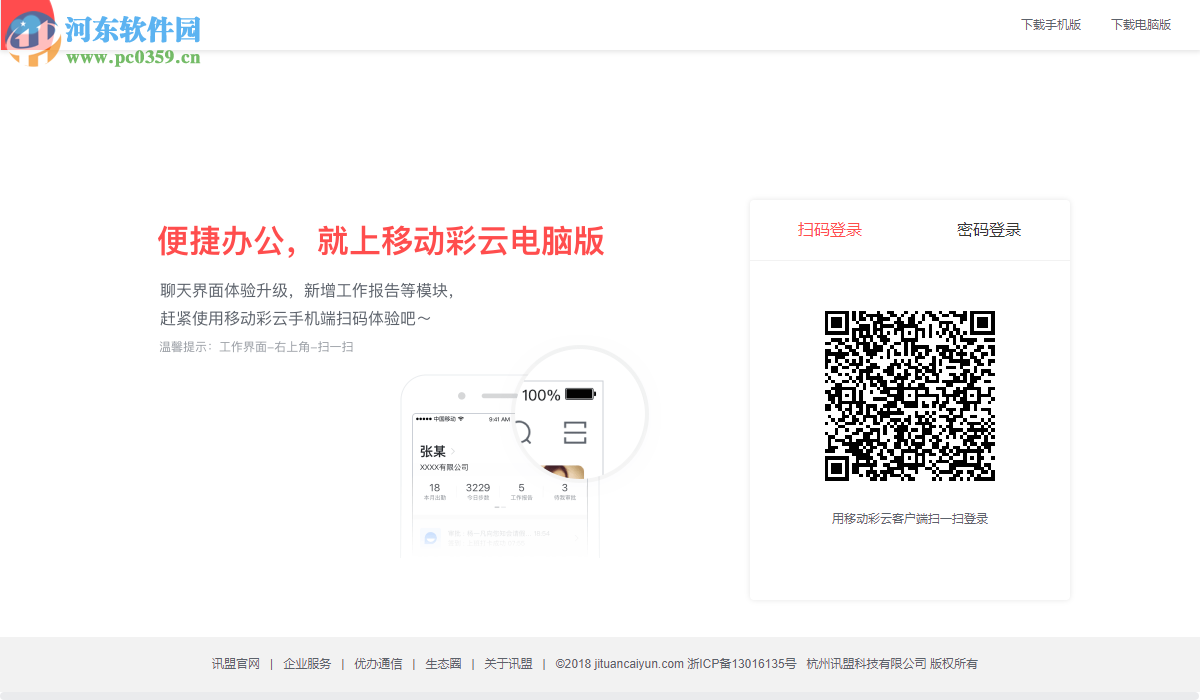The height and width of the screenshot is (700, 1200).
Task: Click the text 用移动彩云客户端扫一扫登录
Action: coord(910,519)
